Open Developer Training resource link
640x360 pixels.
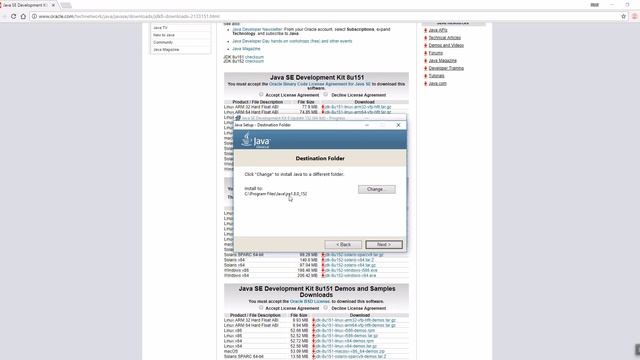[446, 68]
